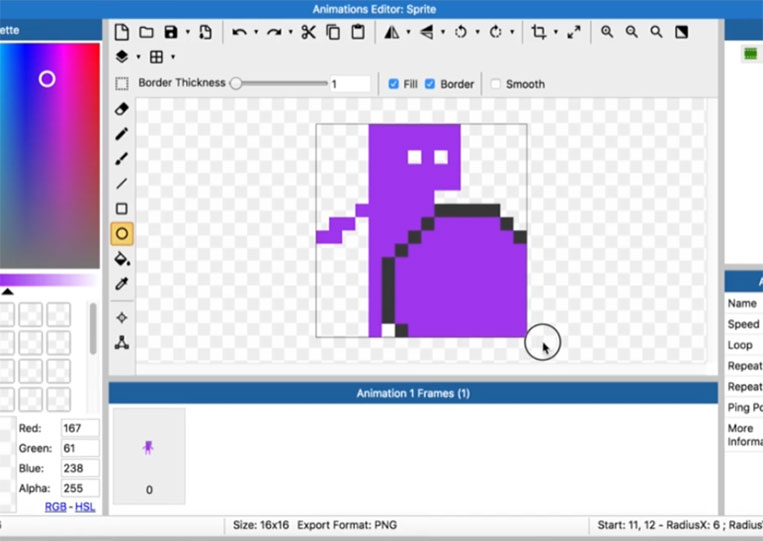Uncheck the Border checkbox
The image size is (763, 541).
pyautogui.click(x=430, y=84)
